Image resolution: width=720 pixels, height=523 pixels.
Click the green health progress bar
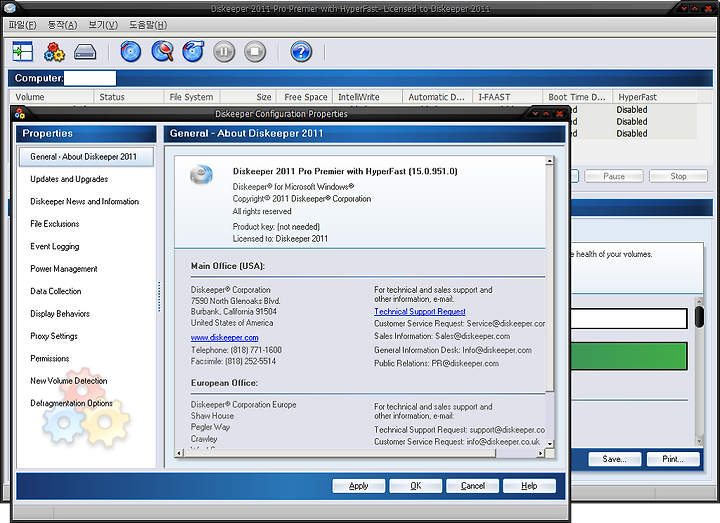tap(629, 356)
